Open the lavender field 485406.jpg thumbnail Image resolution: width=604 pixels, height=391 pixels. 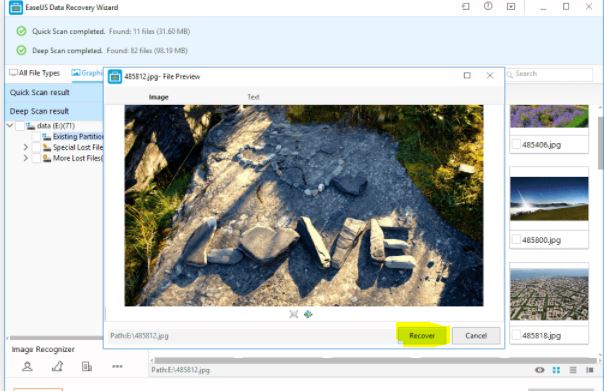click(549, 116)
